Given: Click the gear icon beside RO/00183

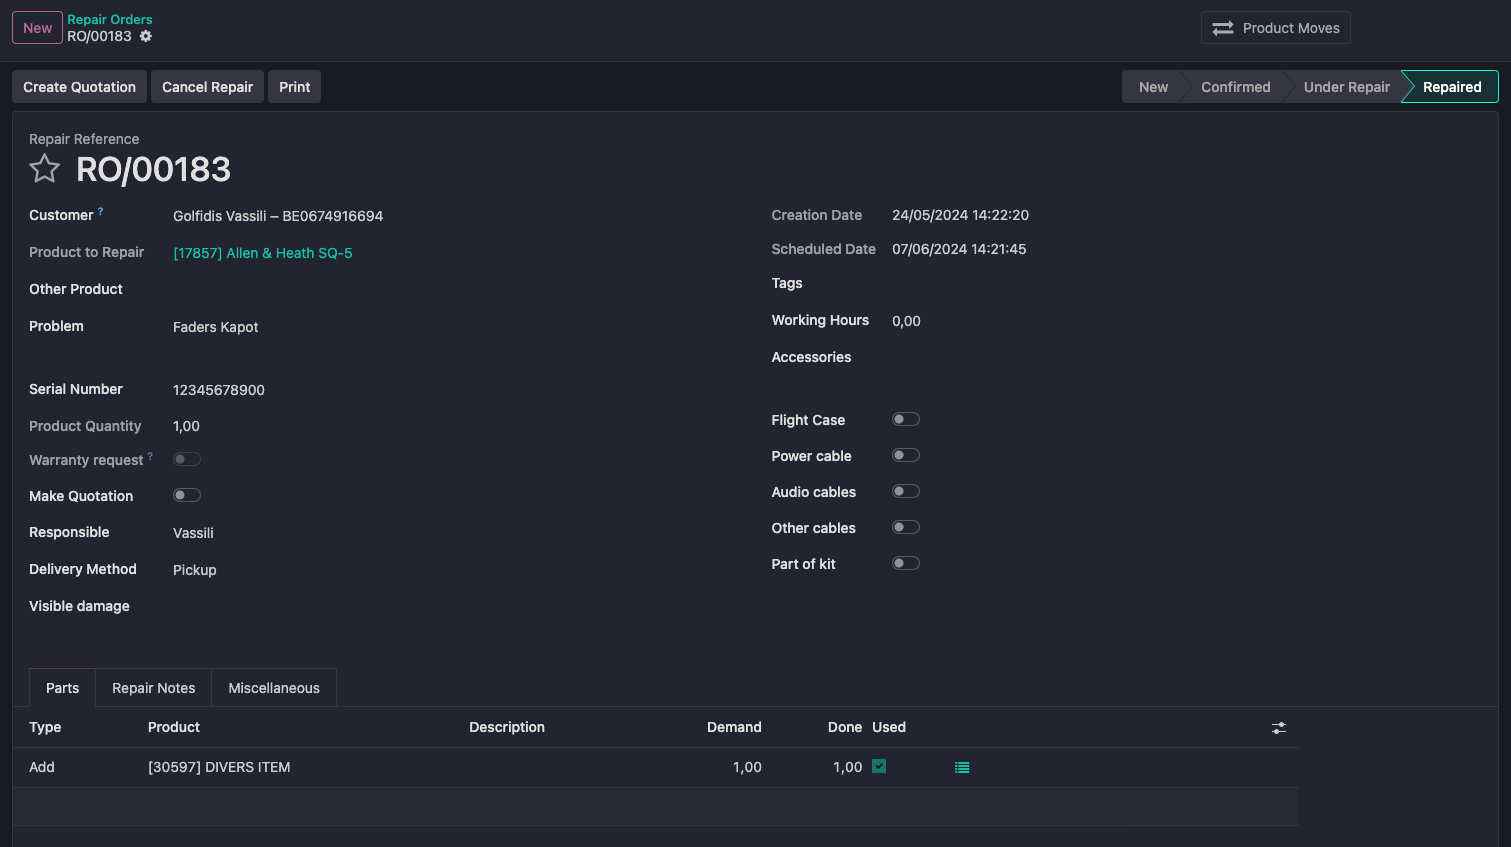Looking at the screenshot, I should pyautogui.click(x=146, y=36).
